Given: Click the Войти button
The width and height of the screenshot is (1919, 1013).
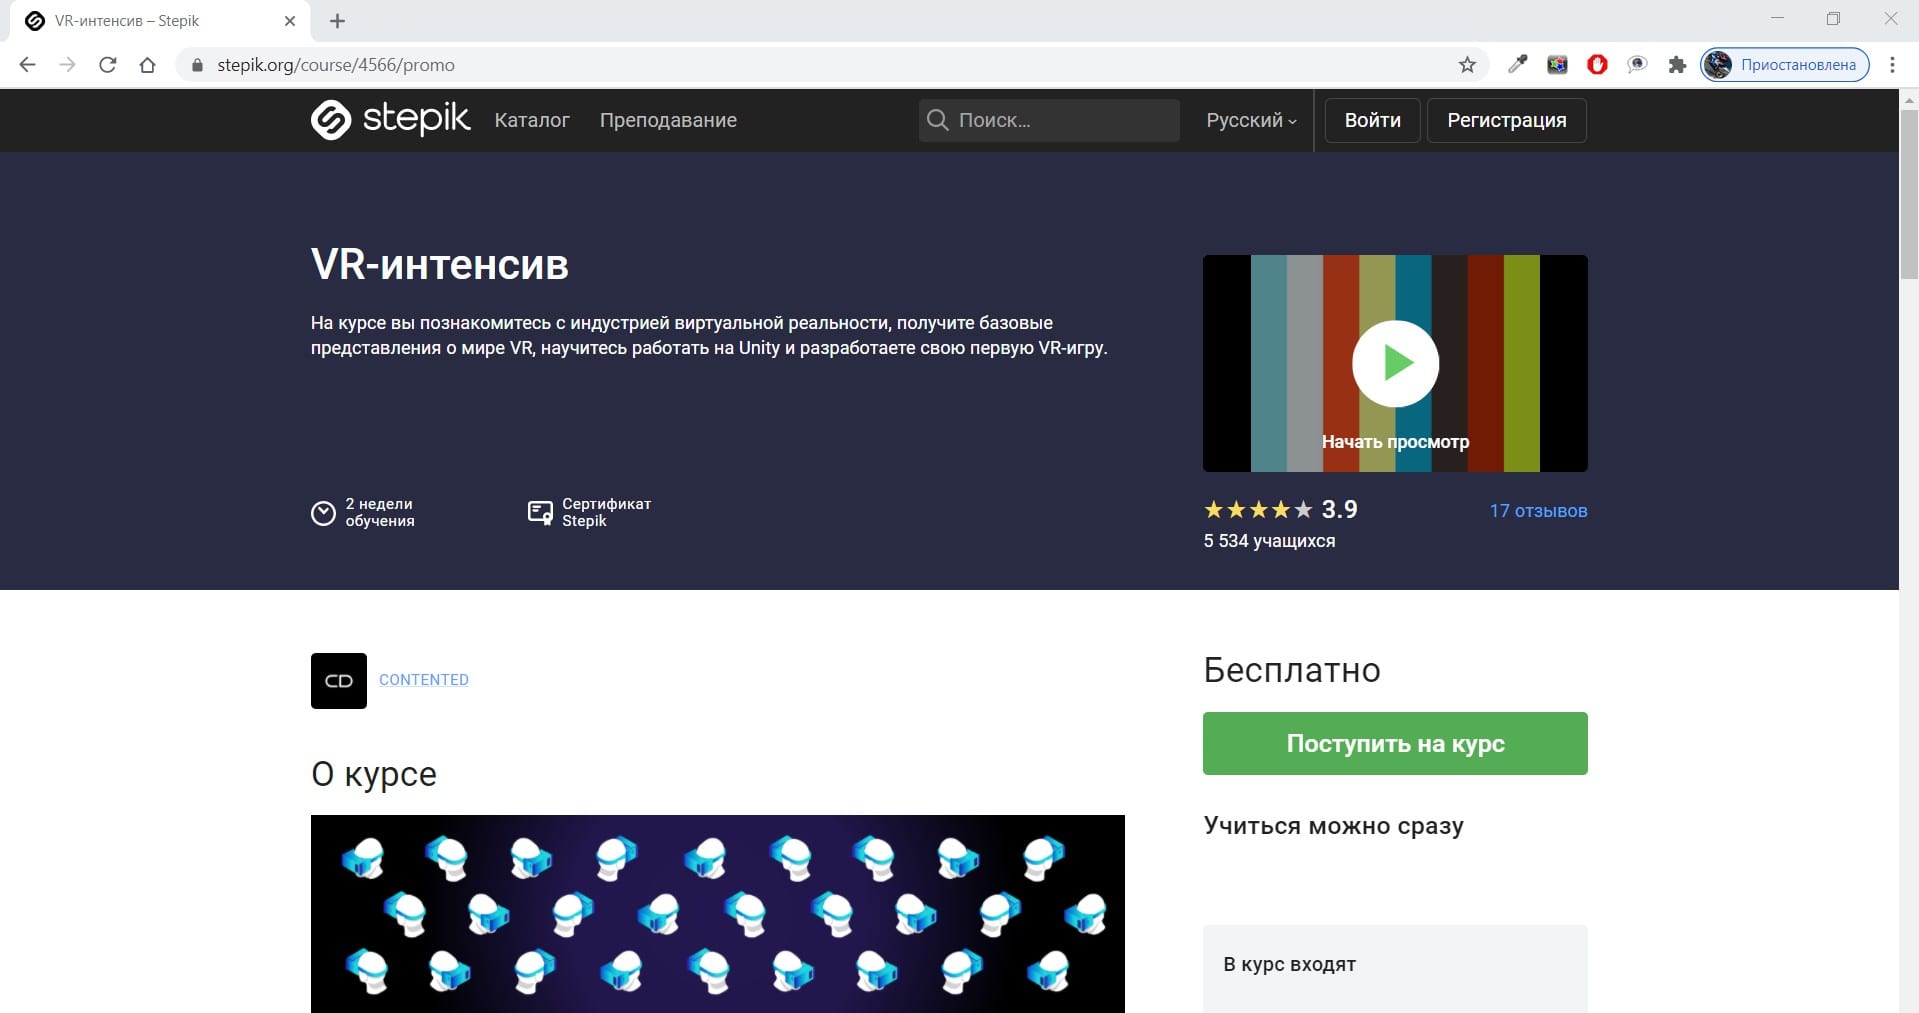Looking at the screenshot, I should click(x=1372, y=120).
